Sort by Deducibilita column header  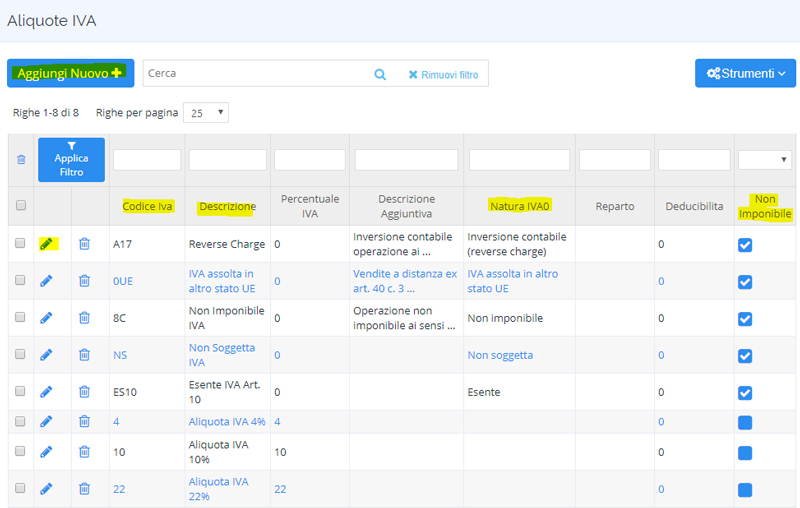tap(694, 206)
